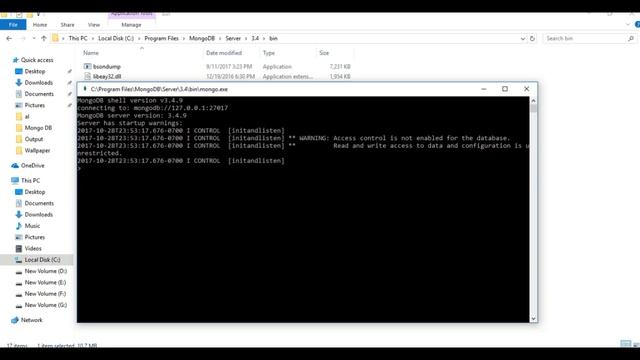Open the Manage ribbon tab
The image size is (640, 360).
(x=131, y=25)
